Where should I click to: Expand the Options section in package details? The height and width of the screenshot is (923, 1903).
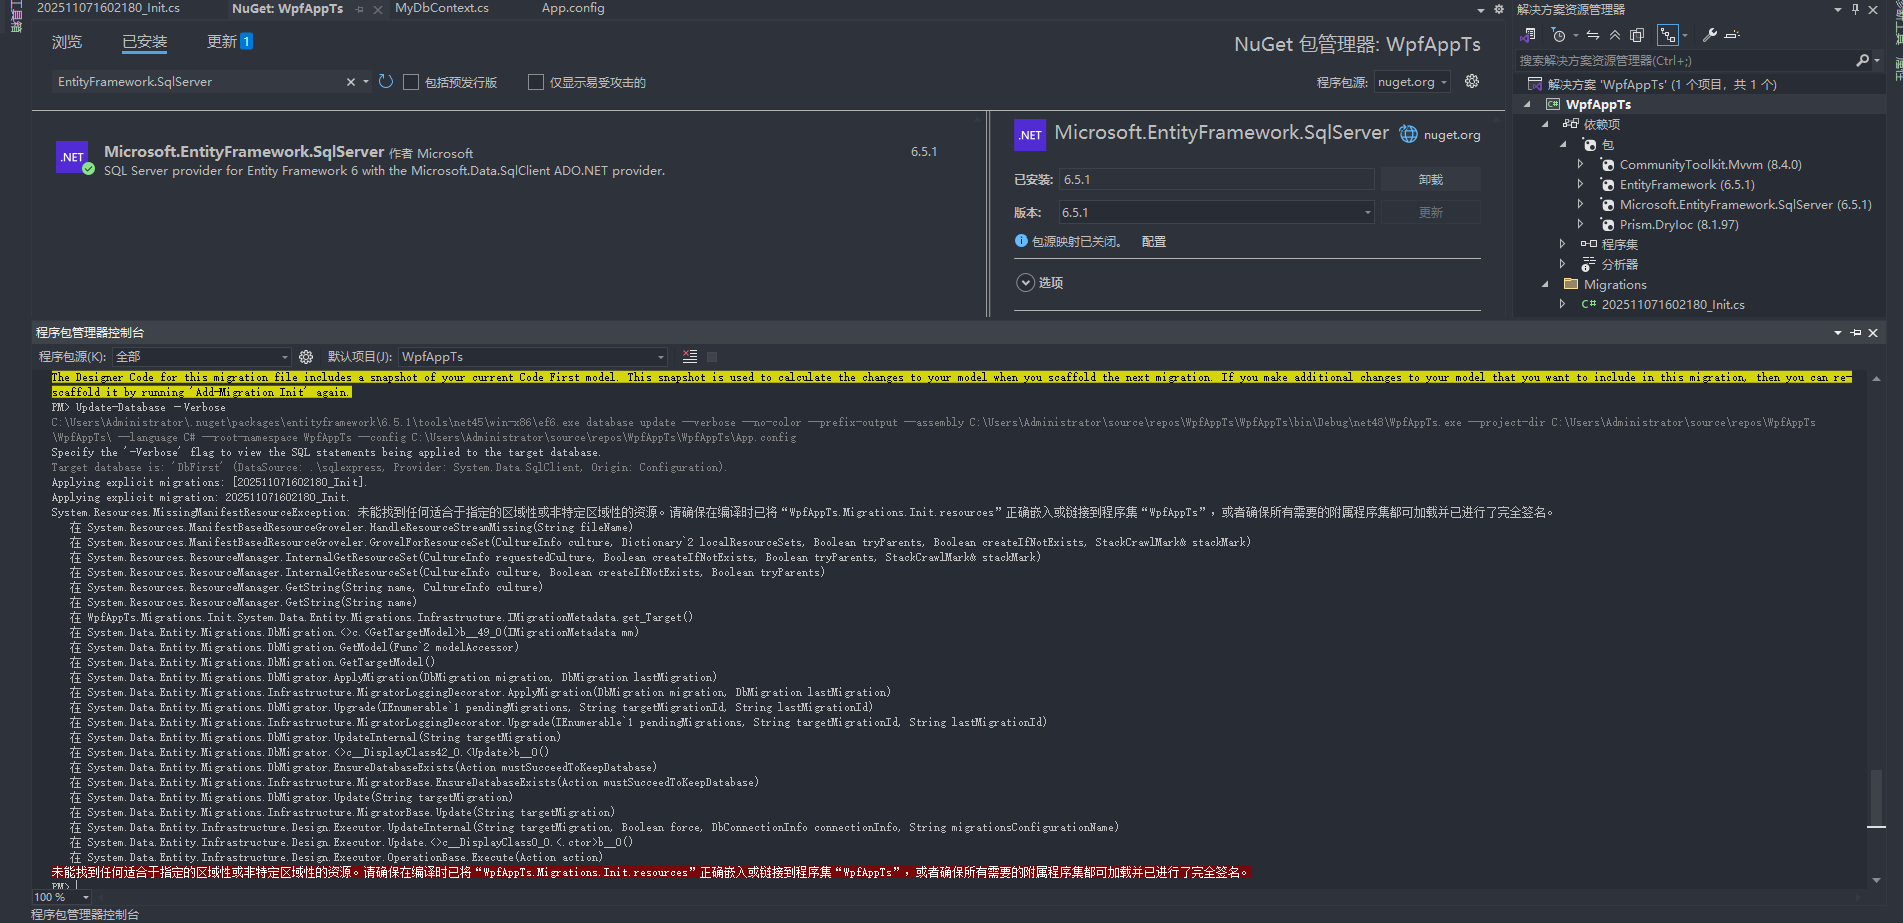[x=1025, y=283]
